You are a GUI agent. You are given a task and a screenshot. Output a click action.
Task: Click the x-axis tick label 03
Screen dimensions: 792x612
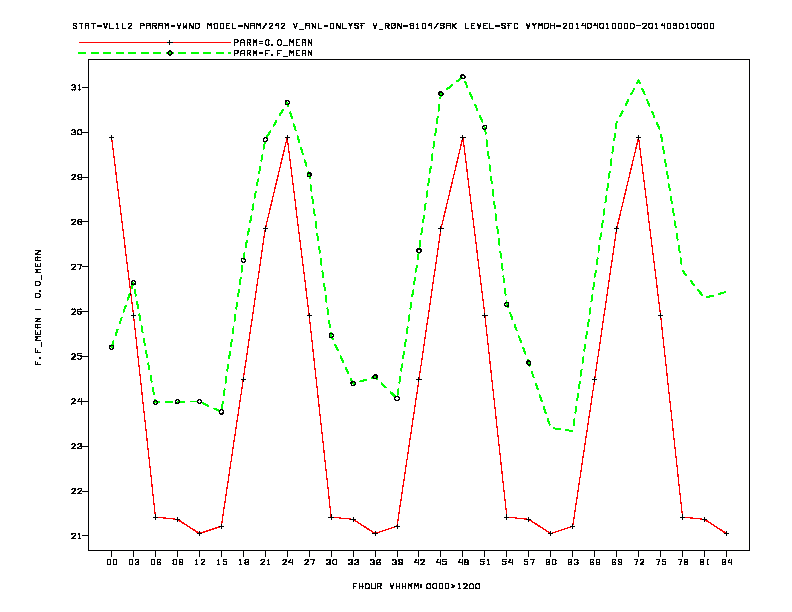(133, 562)
